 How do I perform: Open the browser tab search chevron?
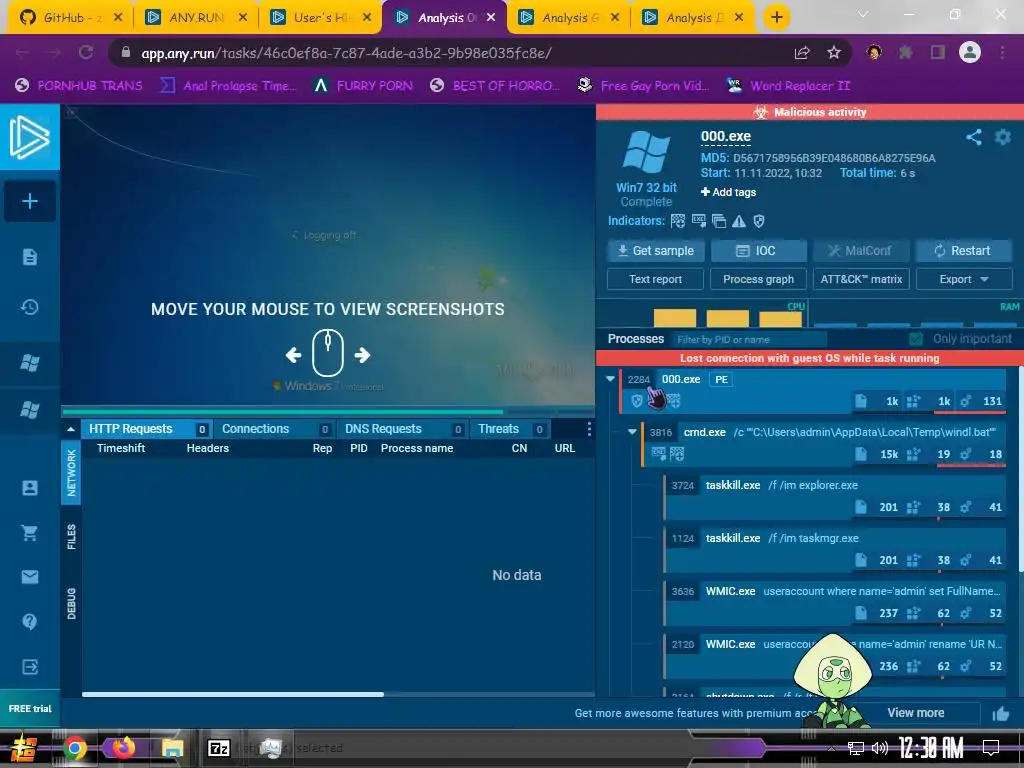click(x=863, y=14)
